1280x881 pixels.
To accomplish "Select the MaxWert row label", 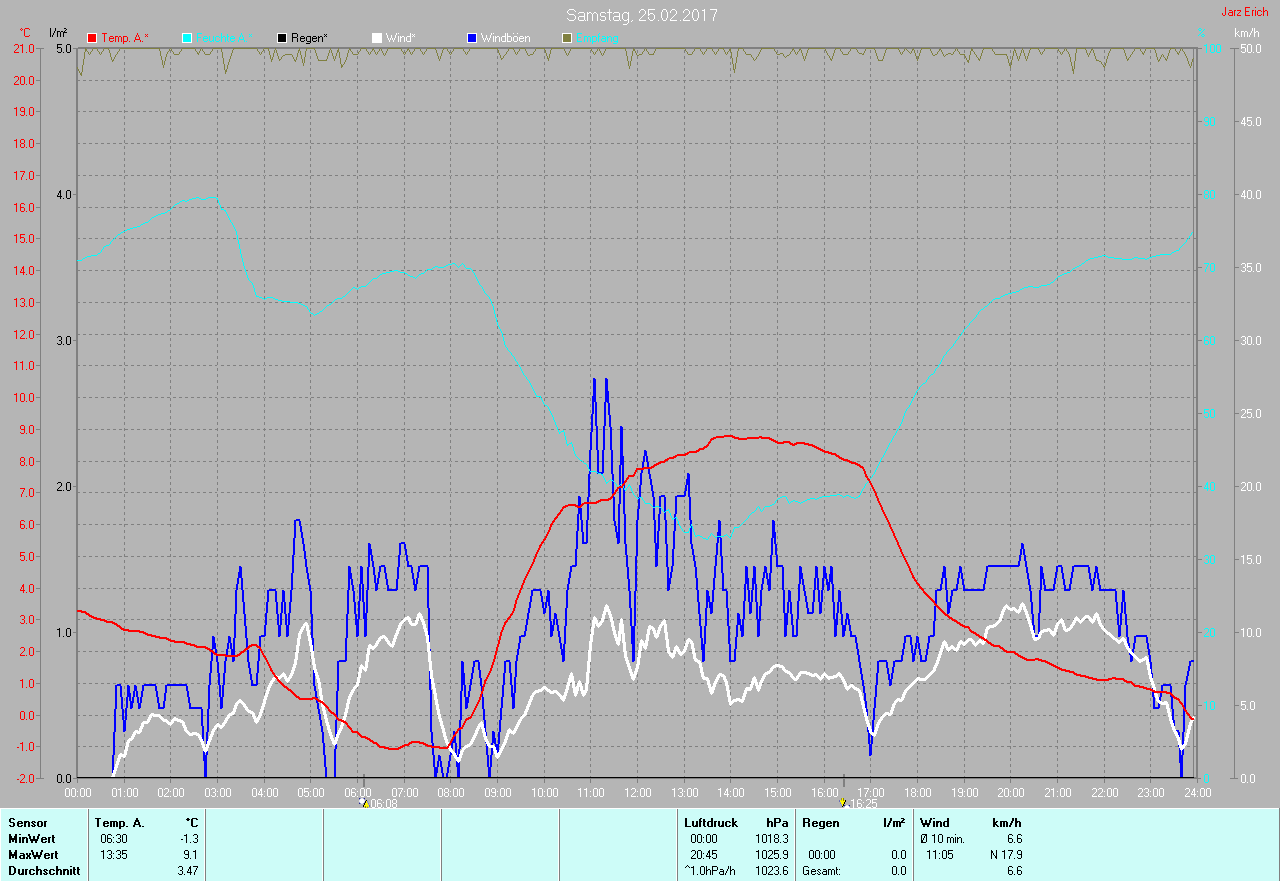I will pos(33,855).
